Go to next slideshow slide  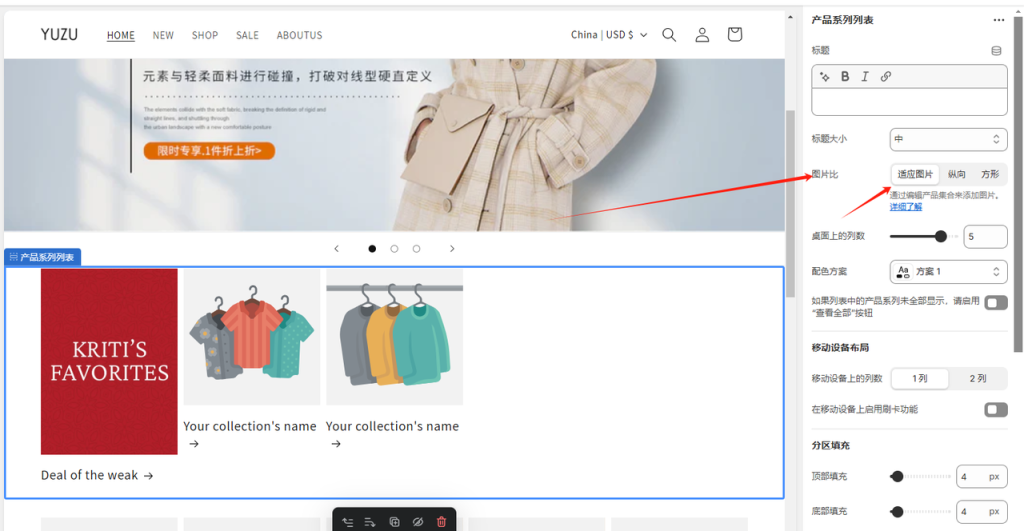point(452,249)
